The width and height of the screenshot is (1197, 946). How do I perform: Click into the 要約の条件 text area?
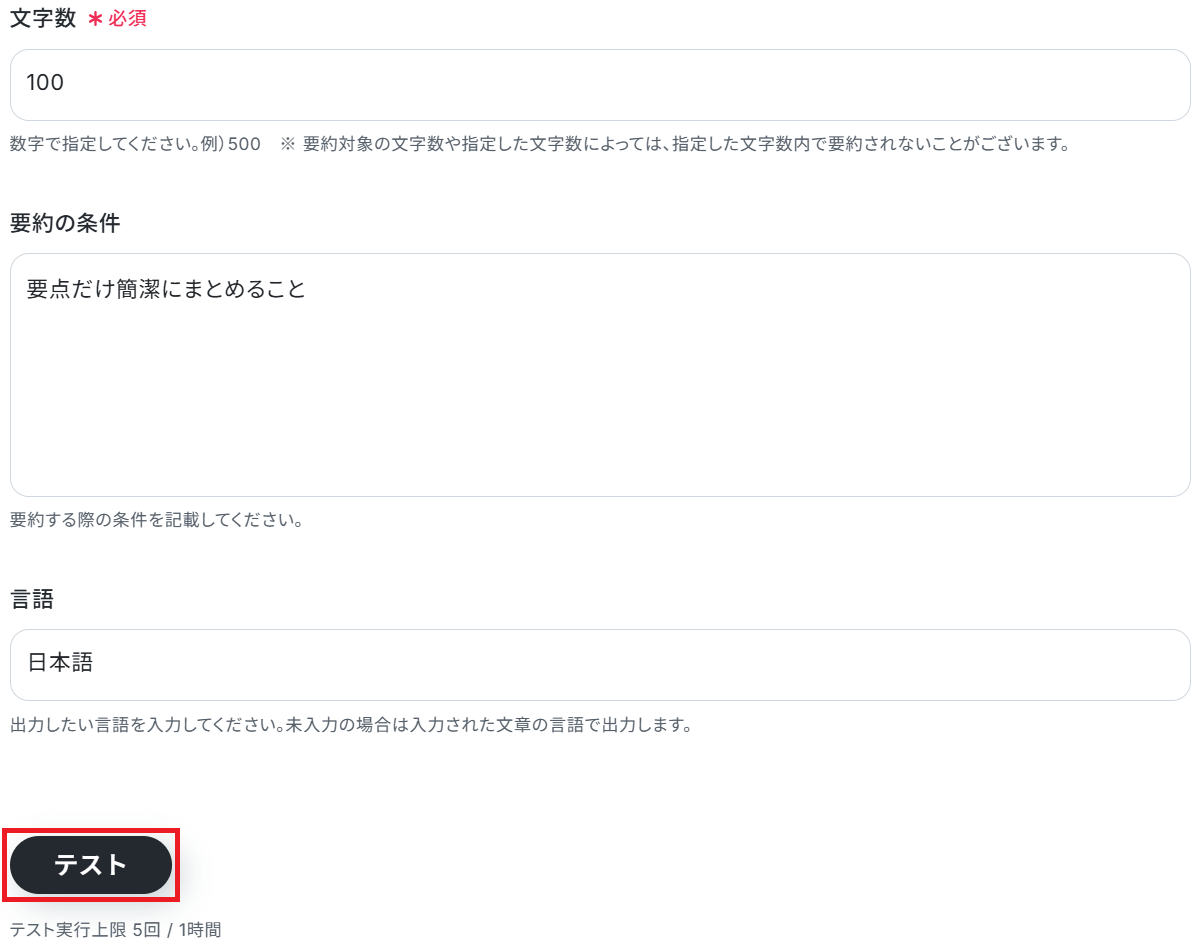[x=600, y=375]
